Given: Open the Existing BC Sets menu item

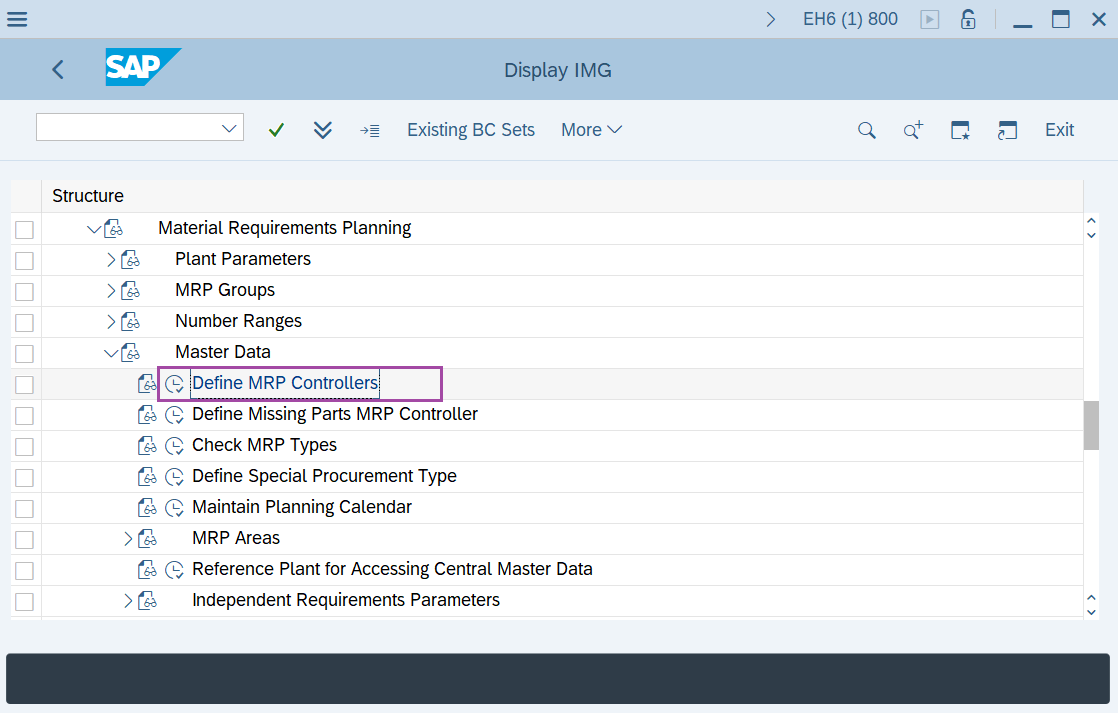Looking at the screenshot, I should point(470,129).
